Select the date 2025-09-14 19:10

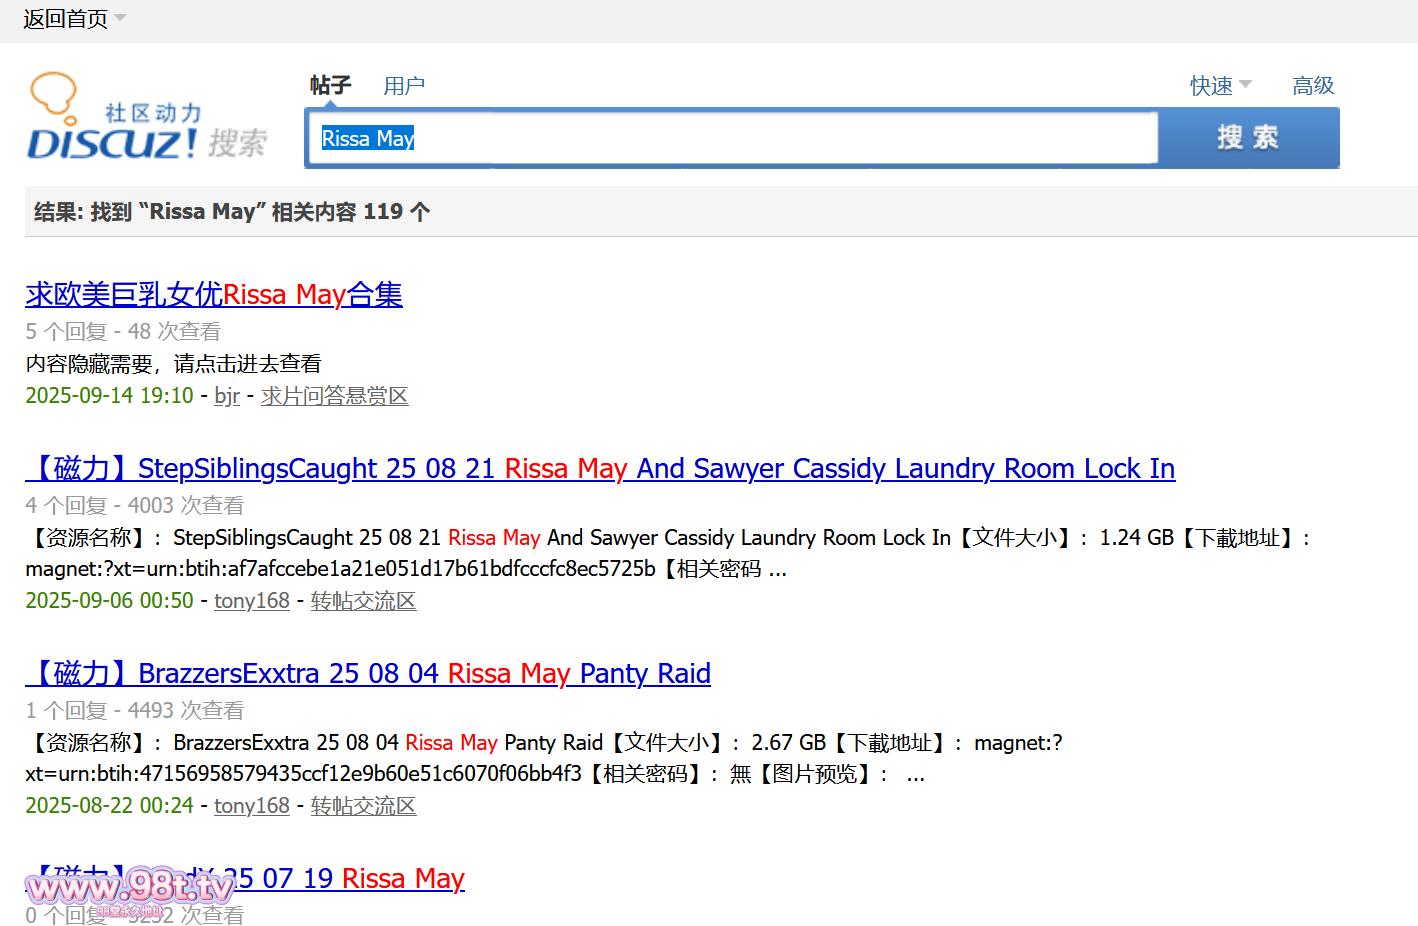pos(109,396)
